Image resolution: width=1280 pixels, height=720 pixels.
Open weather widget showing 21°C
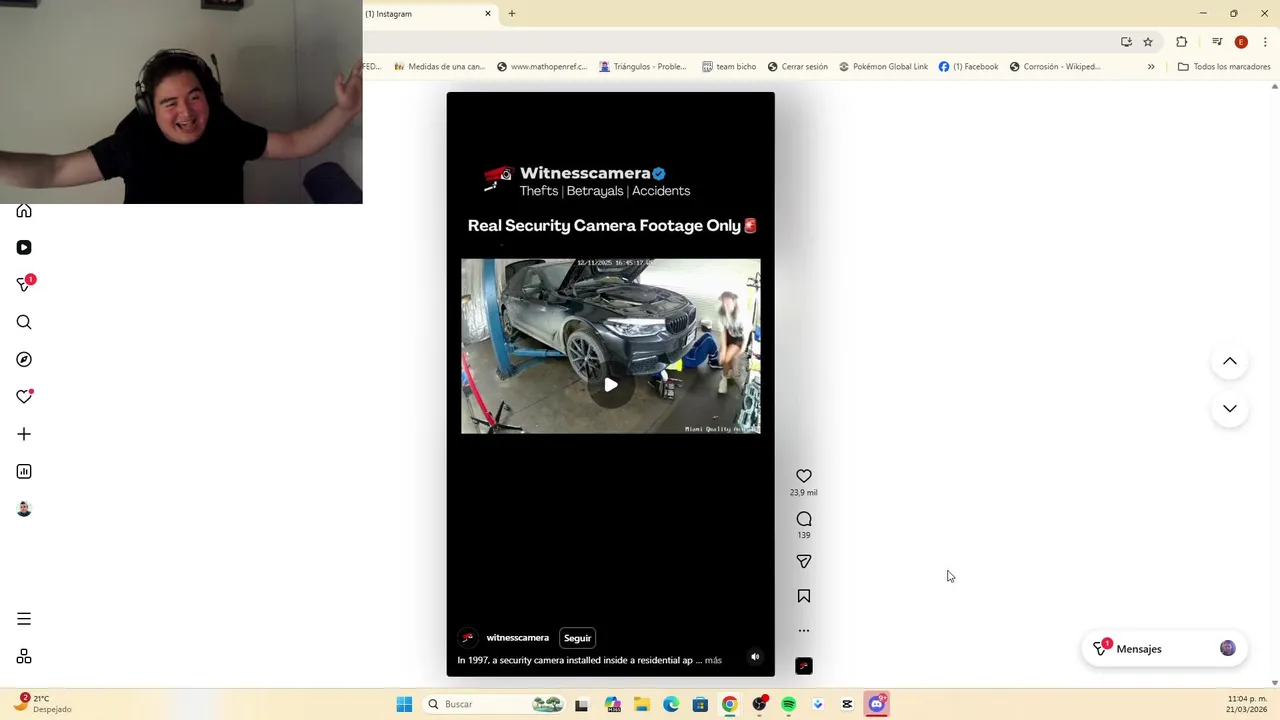pyautogui.click(x=42, y=704)
